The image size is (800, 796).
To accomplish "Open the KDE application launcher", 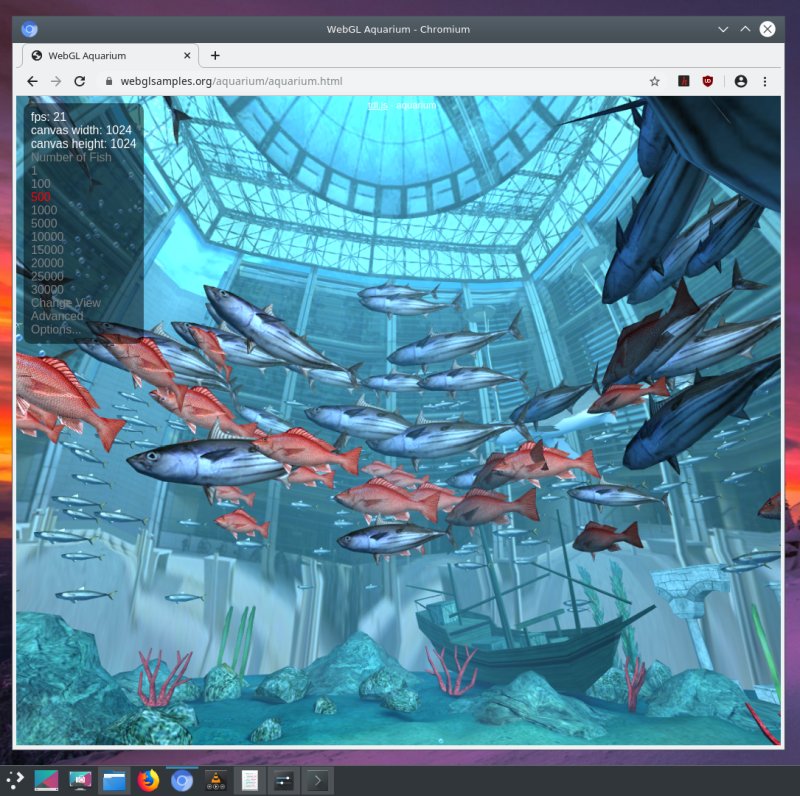I will coord(17,780).
